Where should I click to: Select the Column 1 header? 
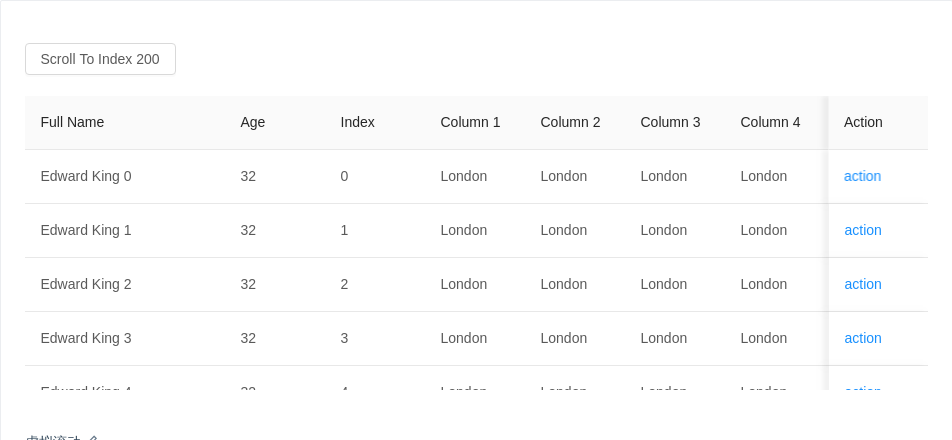470,122
